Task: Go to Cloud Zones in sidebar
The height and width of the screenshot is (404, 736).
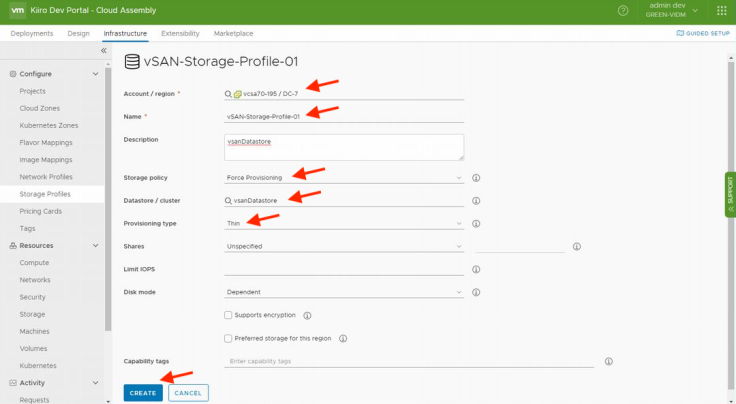Action: tap(40, 108)
